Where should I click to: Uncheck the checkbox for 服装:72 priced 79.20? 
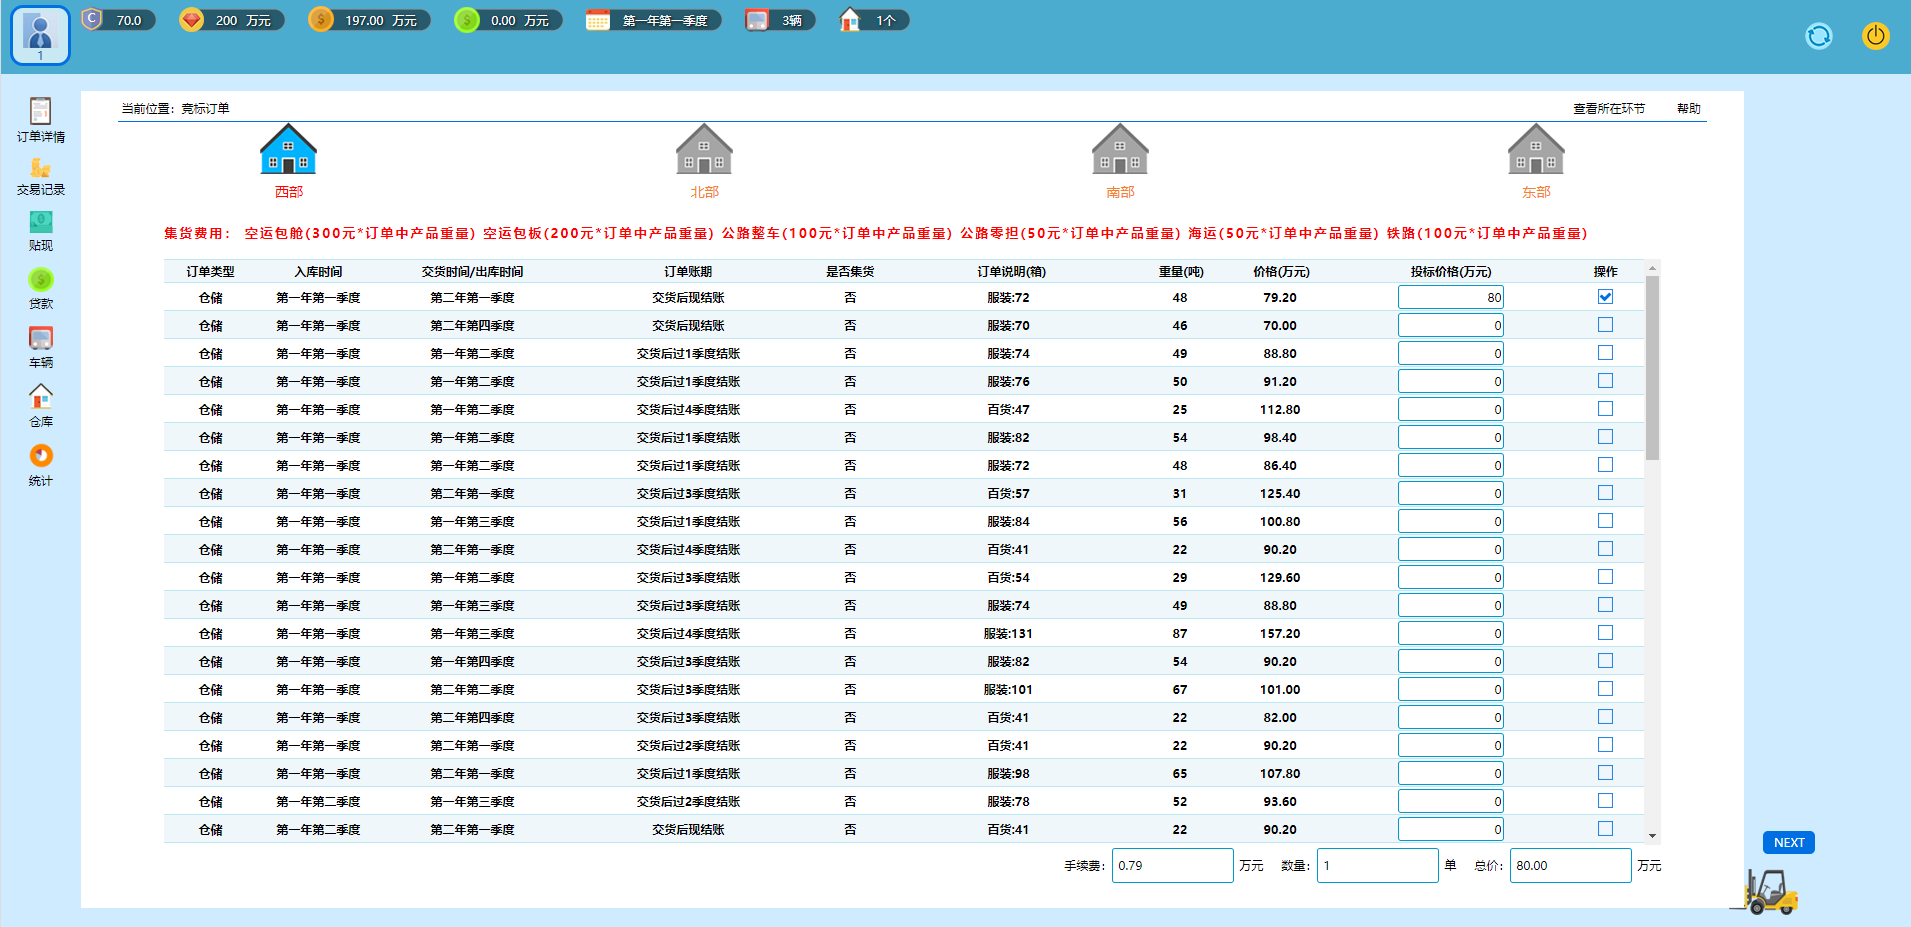click(x=1605, y=297)
